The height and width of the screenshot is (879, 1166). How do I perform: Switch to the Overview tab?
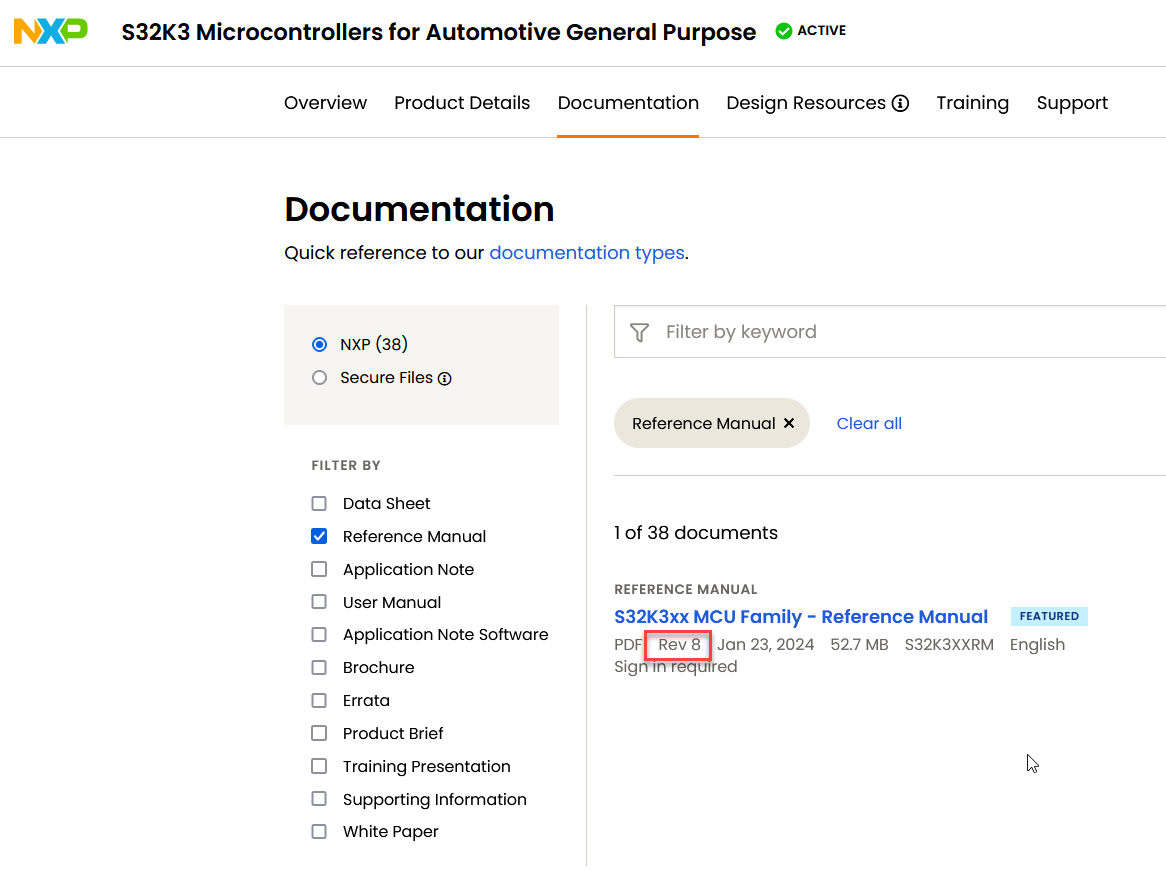325,102
